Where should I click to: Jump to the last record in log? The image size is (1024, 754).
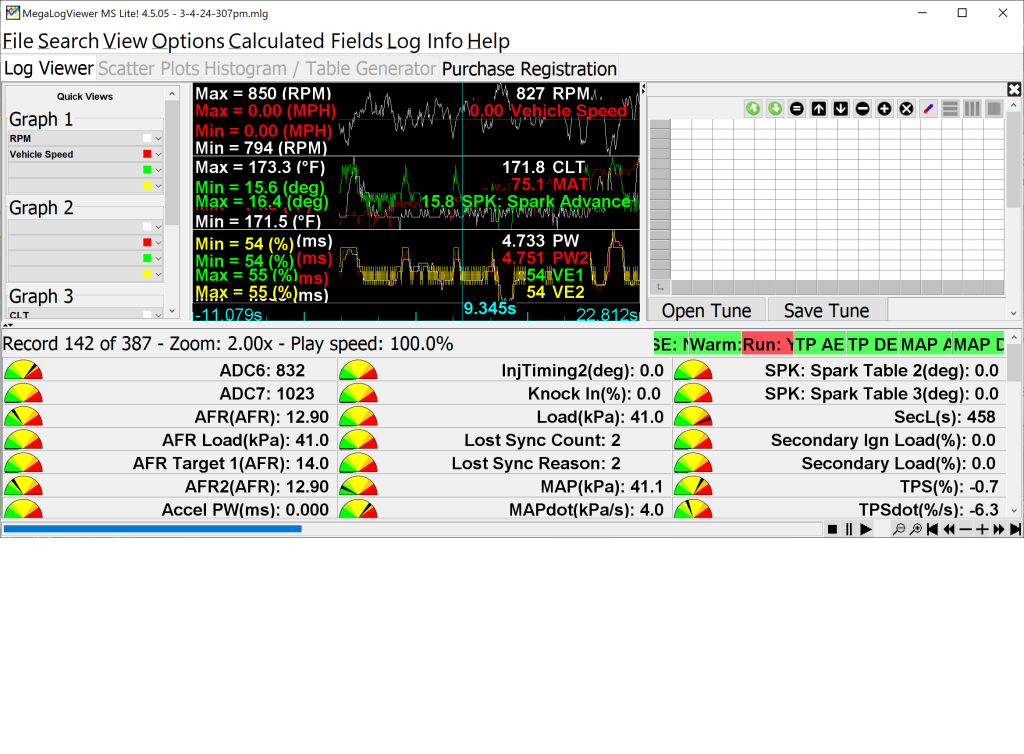(x=1015, y=529)
